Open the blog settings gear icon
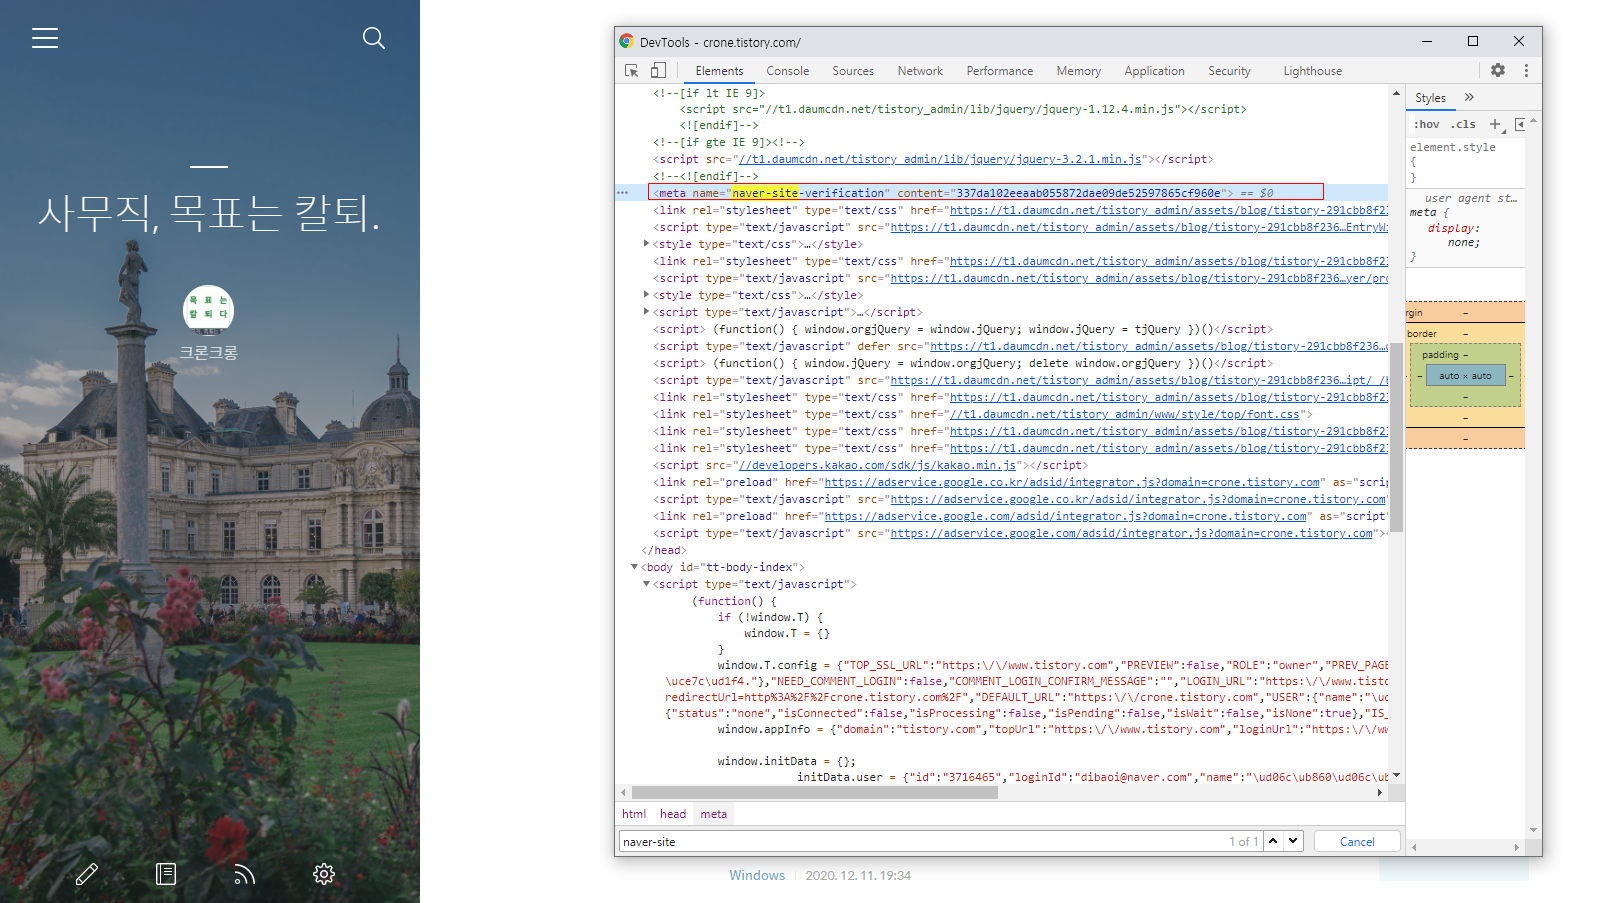The height and width of the screenshot is (903, 1622). click(324, 874)
